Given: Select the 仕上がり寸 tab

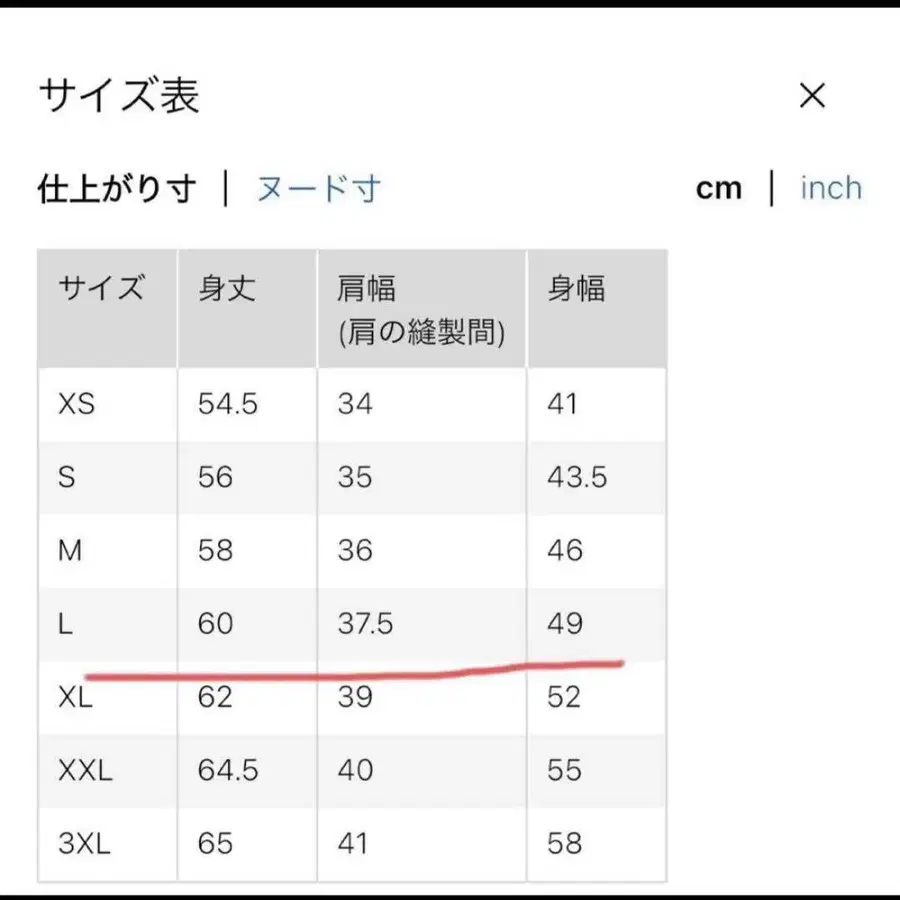Looking at the screenshot, I should (x=115, y=188).
